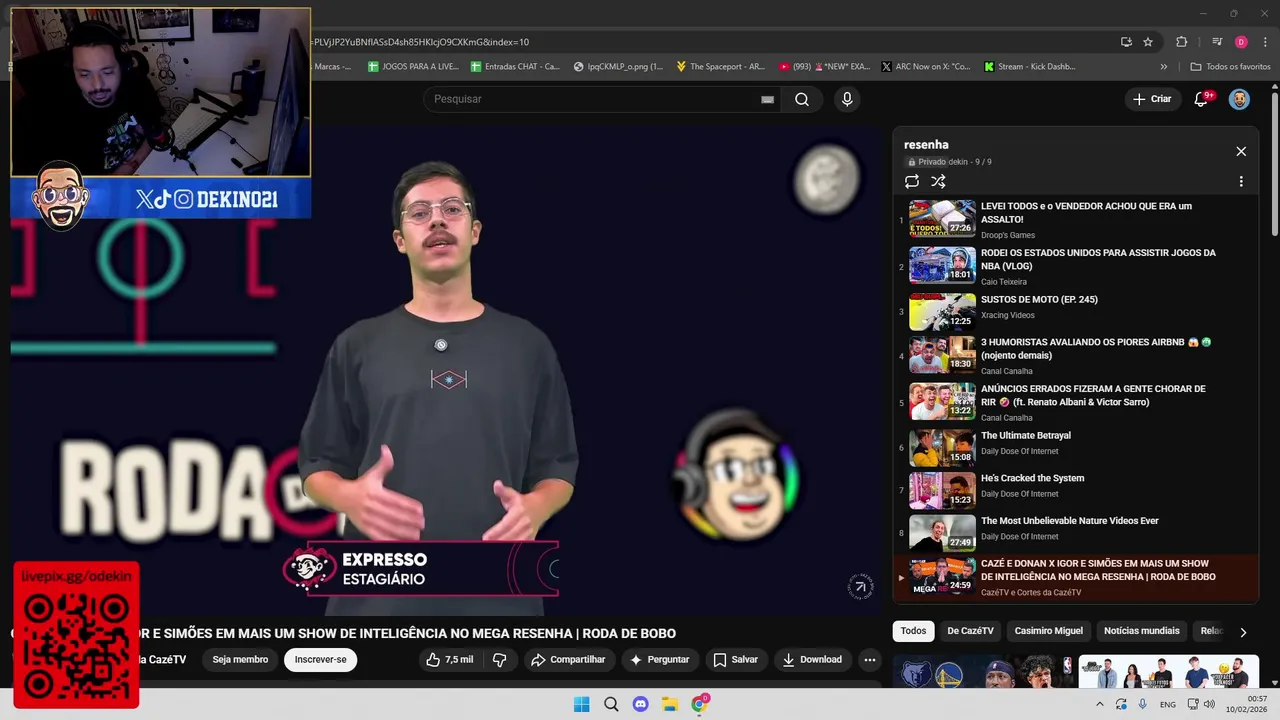Open 'ANÚNCIOS ERRADOS FIZERAM A GENTE CHORAR' title
The height and width of the screenshot is (720, 1280).
[x=1093, y=395]
